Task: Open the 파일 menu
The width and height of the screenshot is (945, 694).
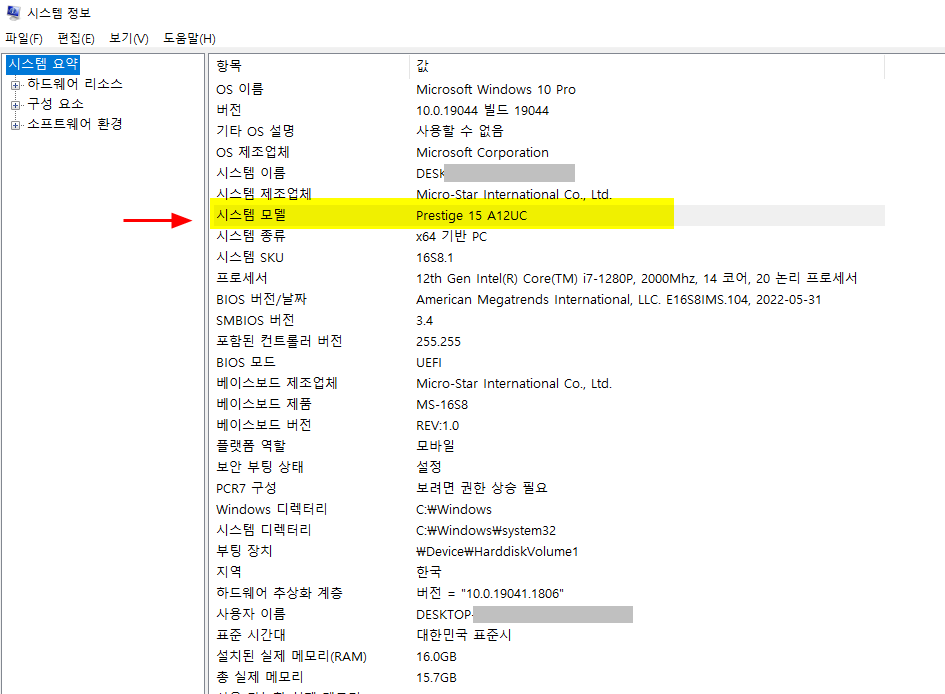Action: (x=23, y=38)
